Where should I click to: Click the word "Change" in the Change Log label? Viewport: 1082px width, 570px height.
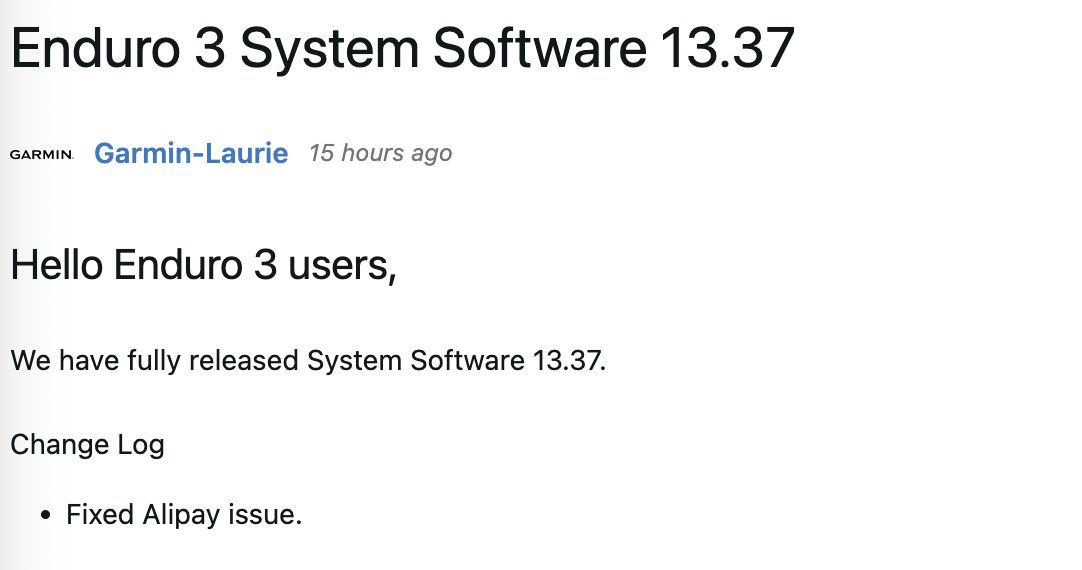click(x=60, y=444)
